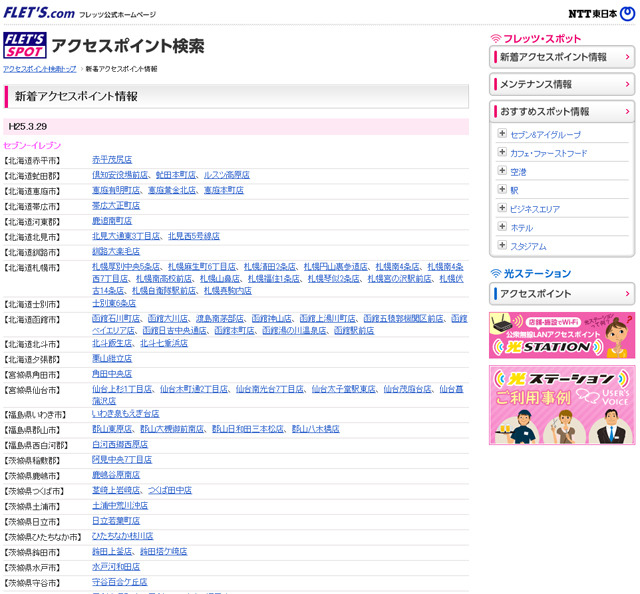Go to アクセスポイント検索トップ breadcrumb link
Image resolution: width=640 pixels, height=594 pixels.
(x=40, y=69)
